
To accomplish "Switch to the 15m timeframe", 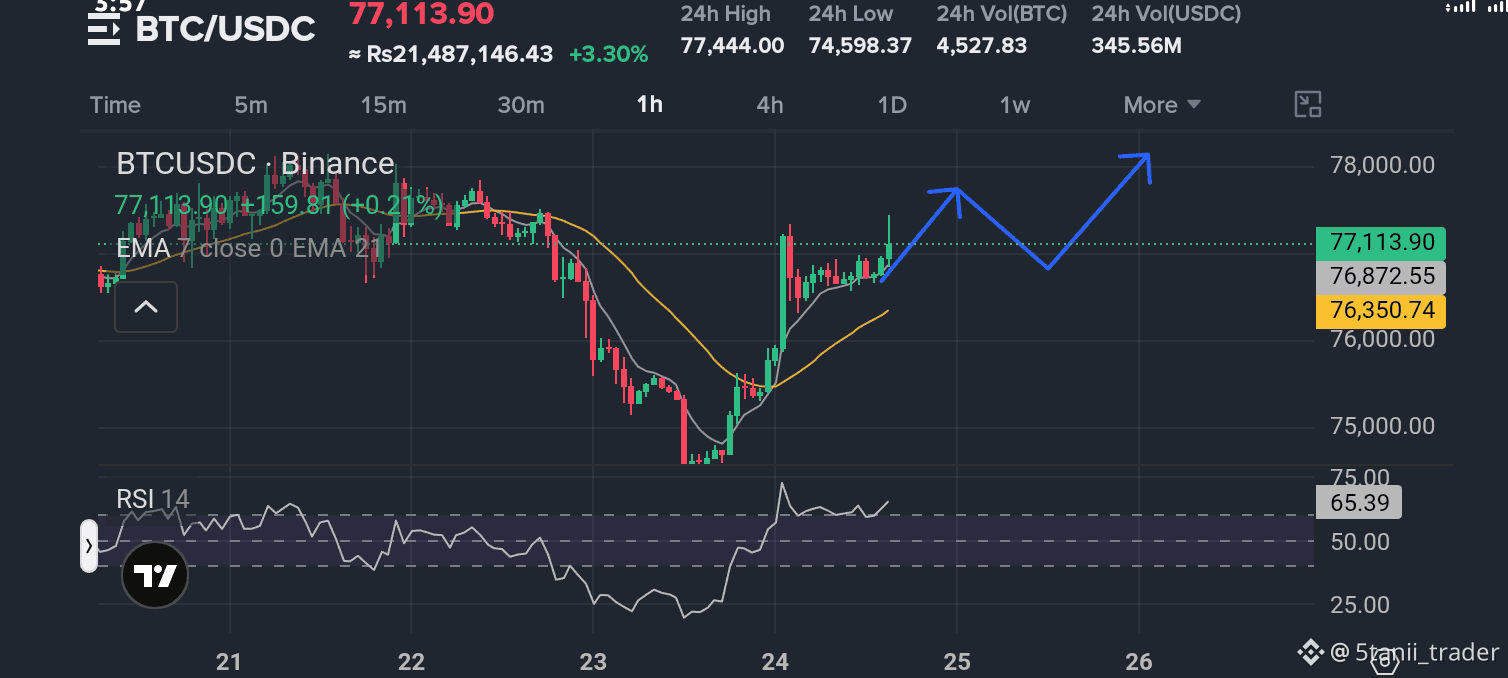I will point(384,105).
